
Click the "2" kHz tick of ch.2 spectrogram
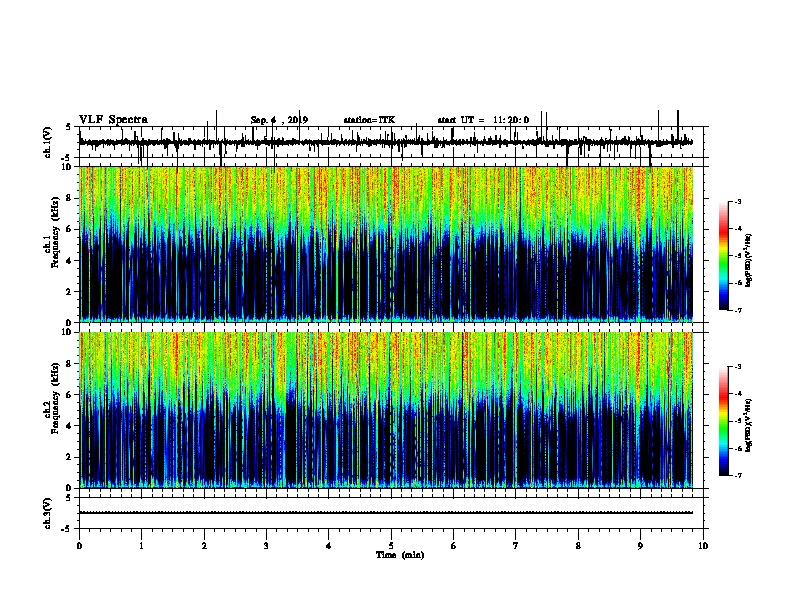69,457
